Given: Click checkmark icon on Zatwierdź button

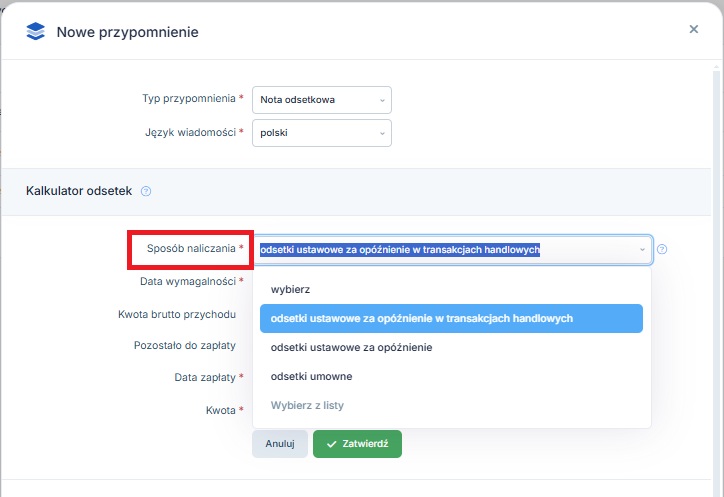Looking at the screenshot, I should (331, 444).
